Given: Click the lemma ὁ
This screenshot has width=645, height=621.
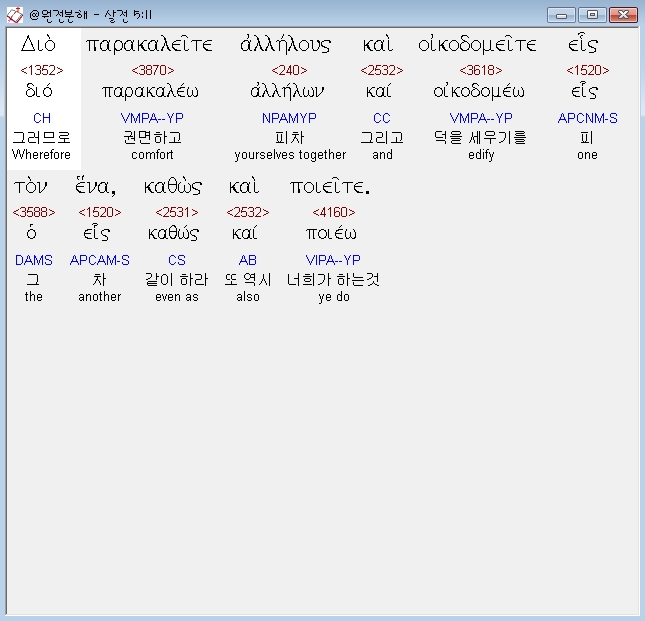Looking at the screenshot, I should click(x=31, y=233).
